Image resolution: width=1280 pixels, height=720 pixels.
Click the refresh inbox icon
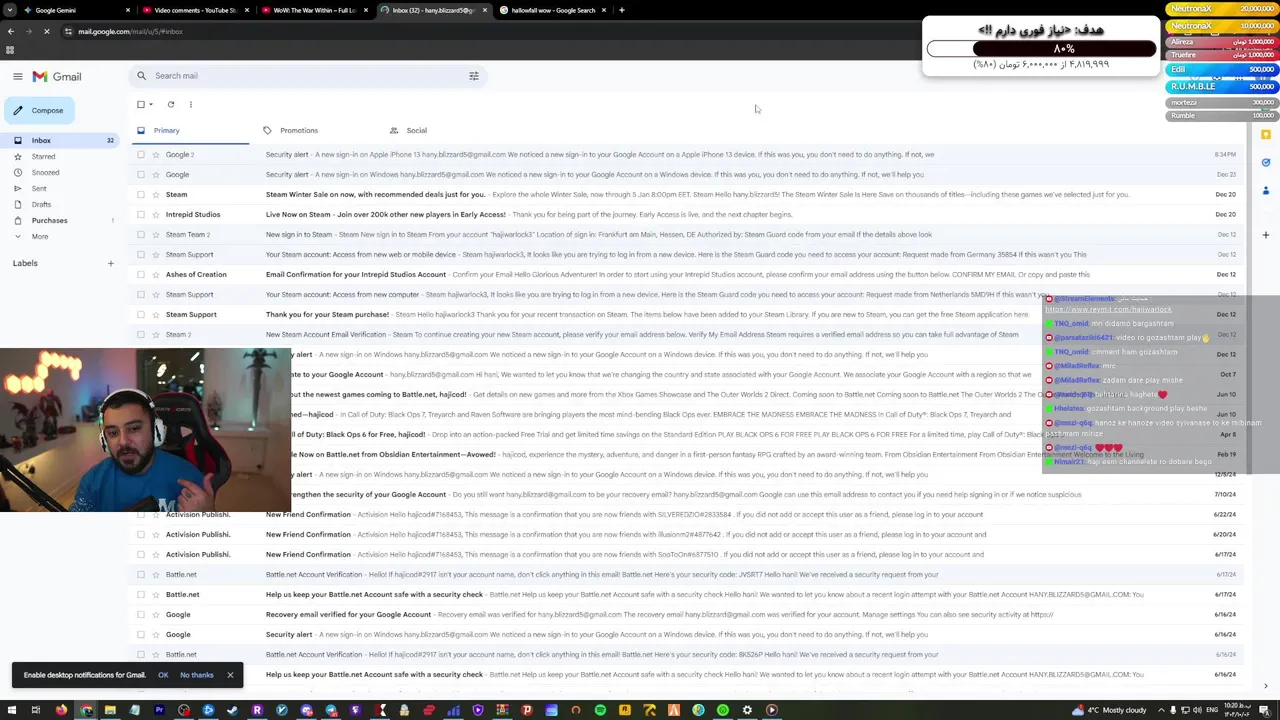point(171,104)
